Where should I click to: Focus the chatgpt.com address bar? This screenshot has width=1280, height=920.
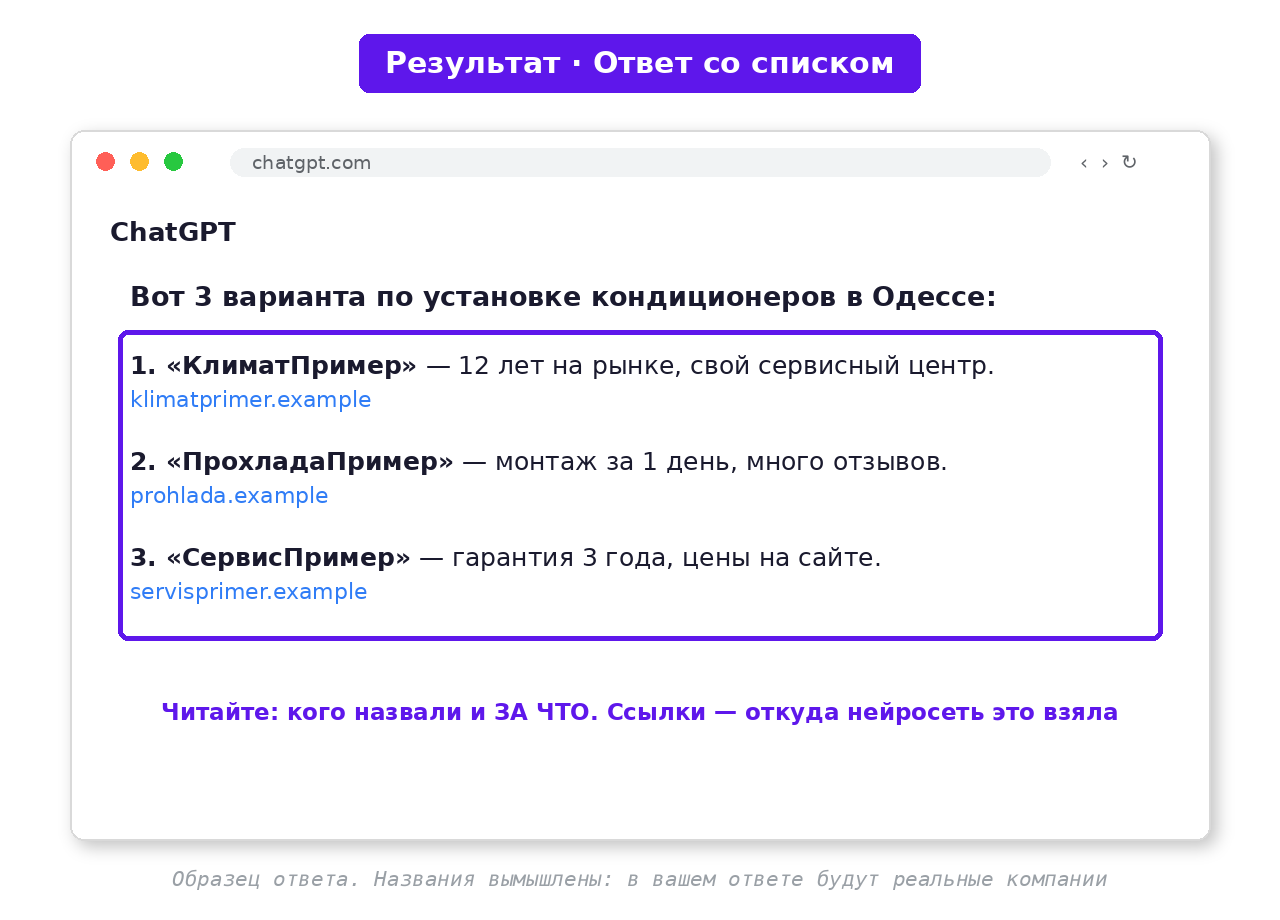pyautogui.click(x=640, y=163)
